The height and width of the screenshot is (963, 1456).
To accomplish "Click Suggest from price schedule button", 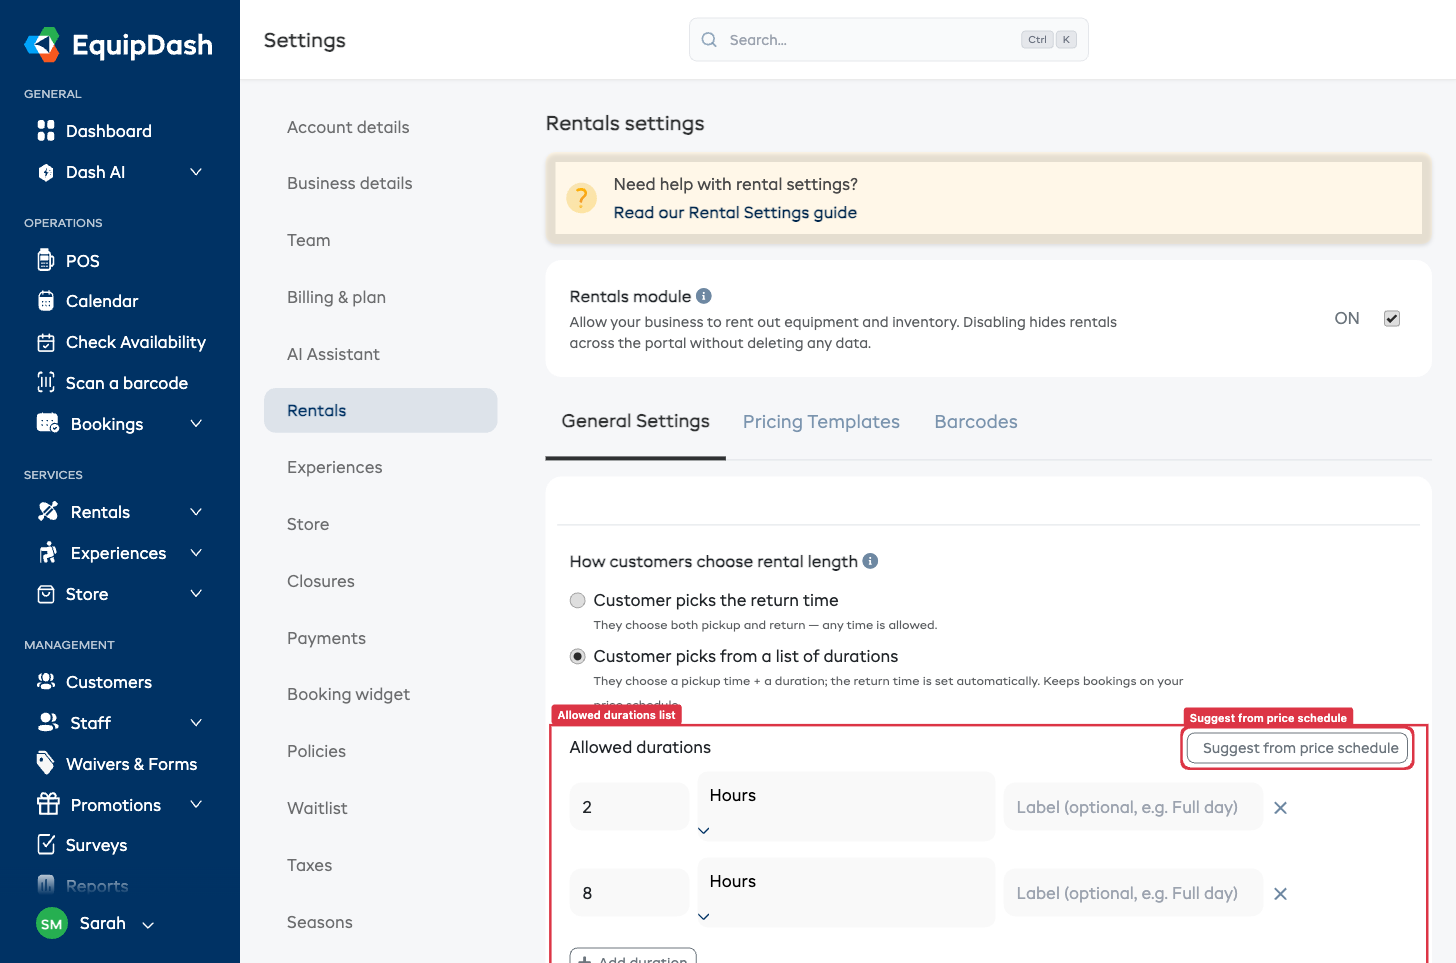I will tap(1297, 748).
